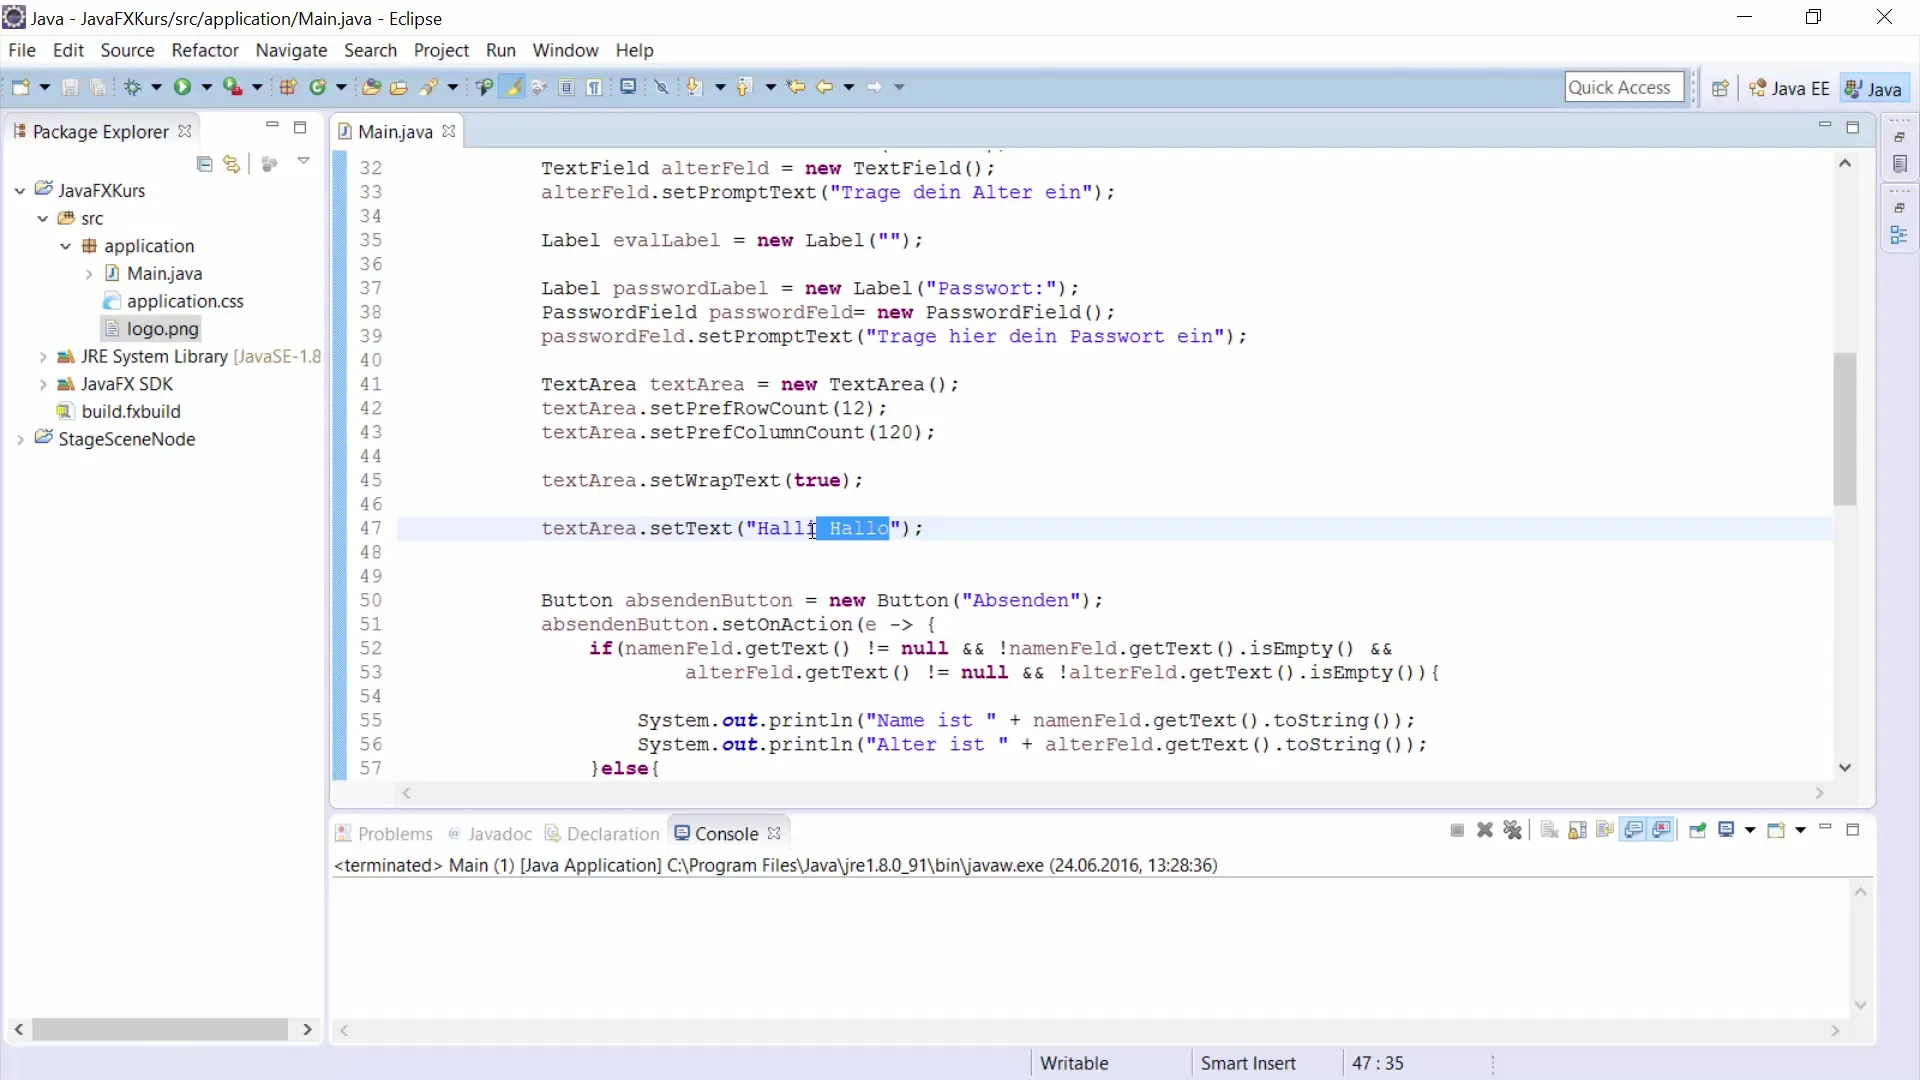Image resolution: width=1920 pixels, height=1080 pixels.
Task: Open dropdown next to New Class icon
Action: coord(341,87)
